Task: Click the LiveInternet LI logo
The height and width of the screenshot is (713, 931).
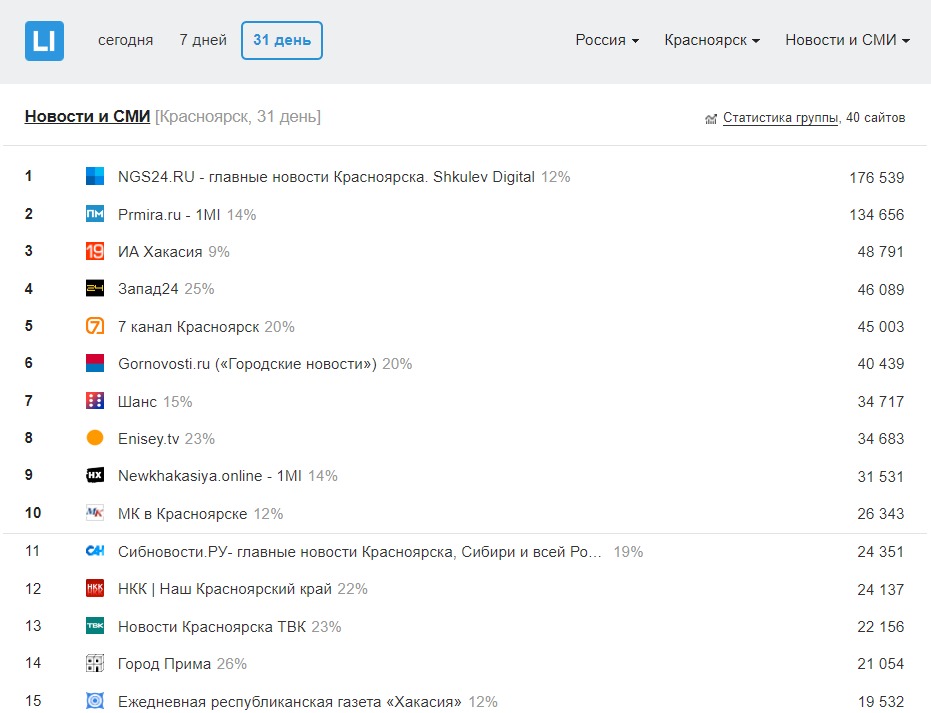Action: tap(44, 41)
